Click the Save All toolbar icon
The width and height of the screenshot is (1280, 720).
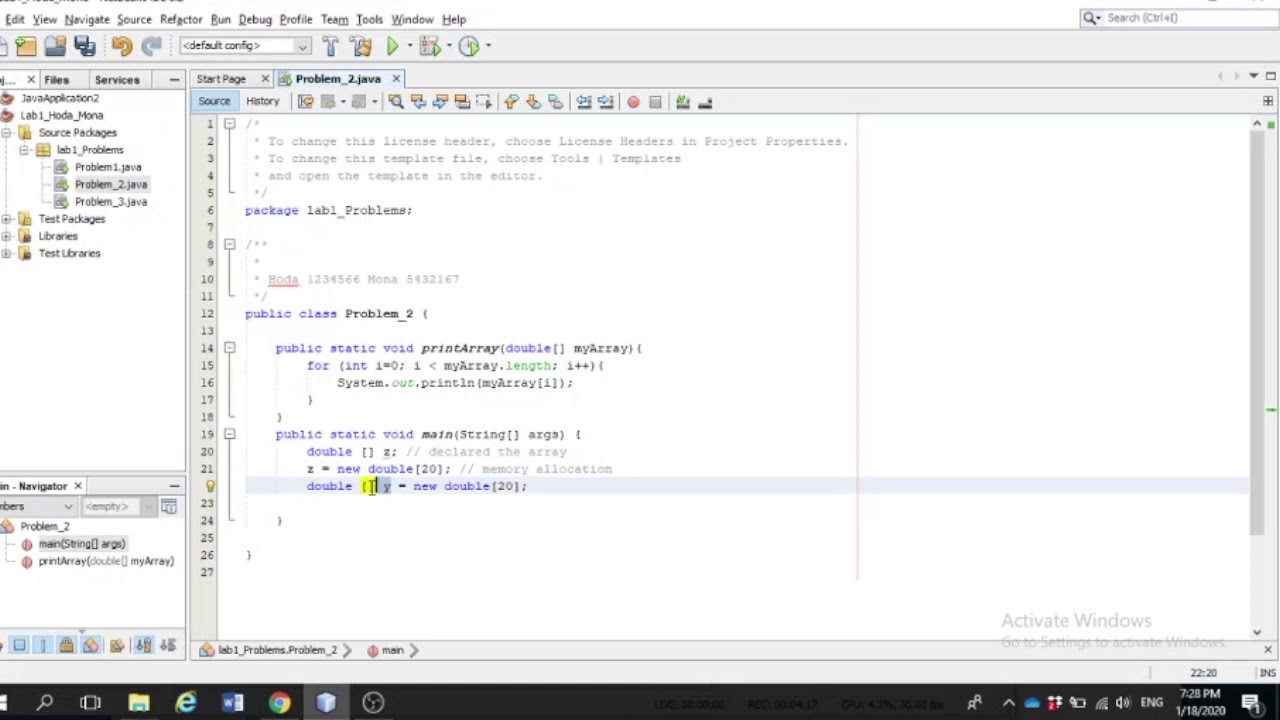[85, 46]
